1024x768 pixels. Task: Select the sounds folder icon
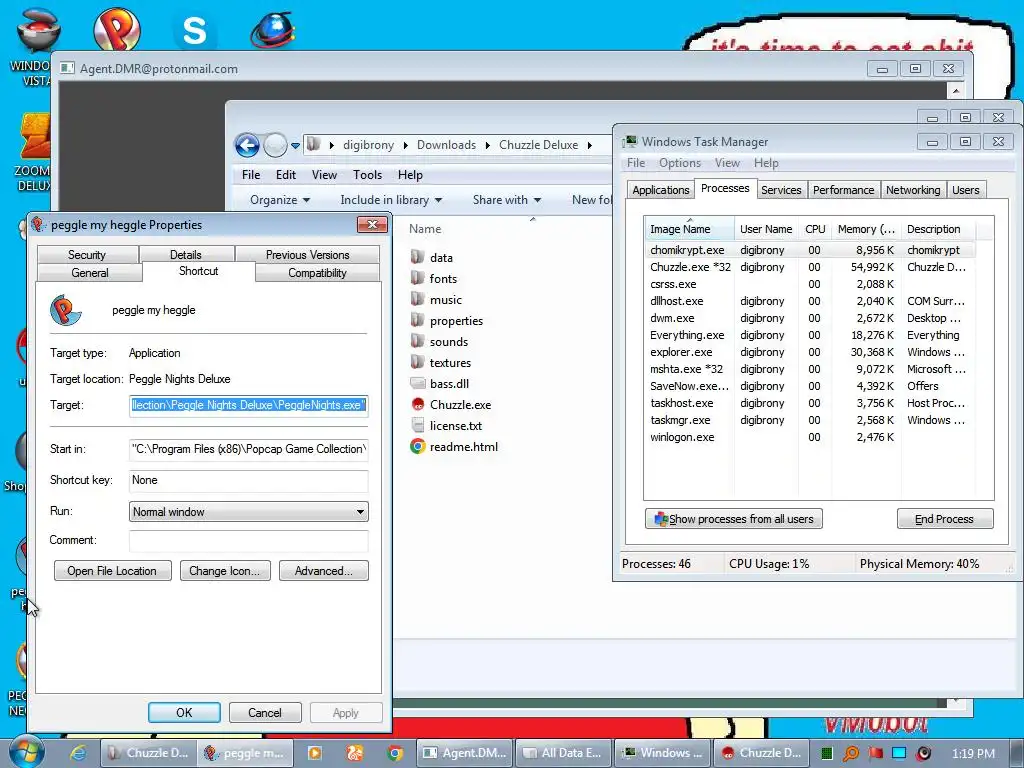[x=418, y=341]
